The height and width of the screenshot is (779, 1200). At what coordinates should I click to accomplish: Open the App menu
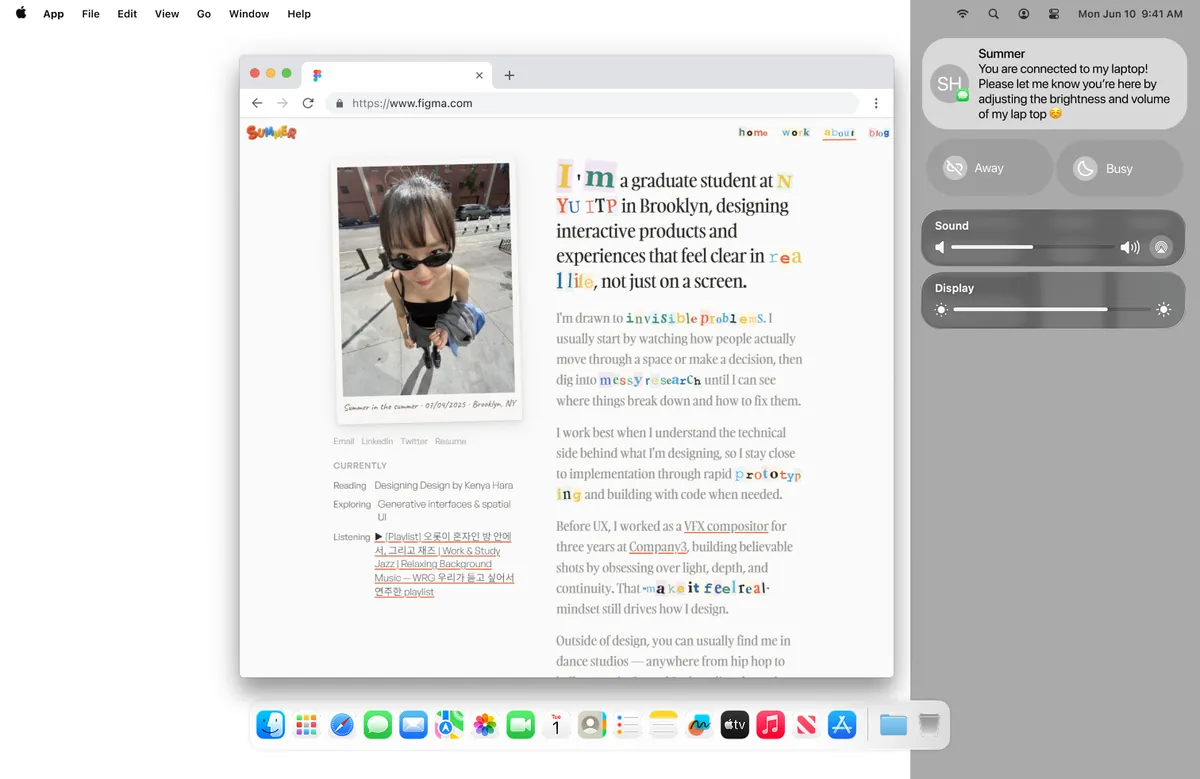coord(54,14)
